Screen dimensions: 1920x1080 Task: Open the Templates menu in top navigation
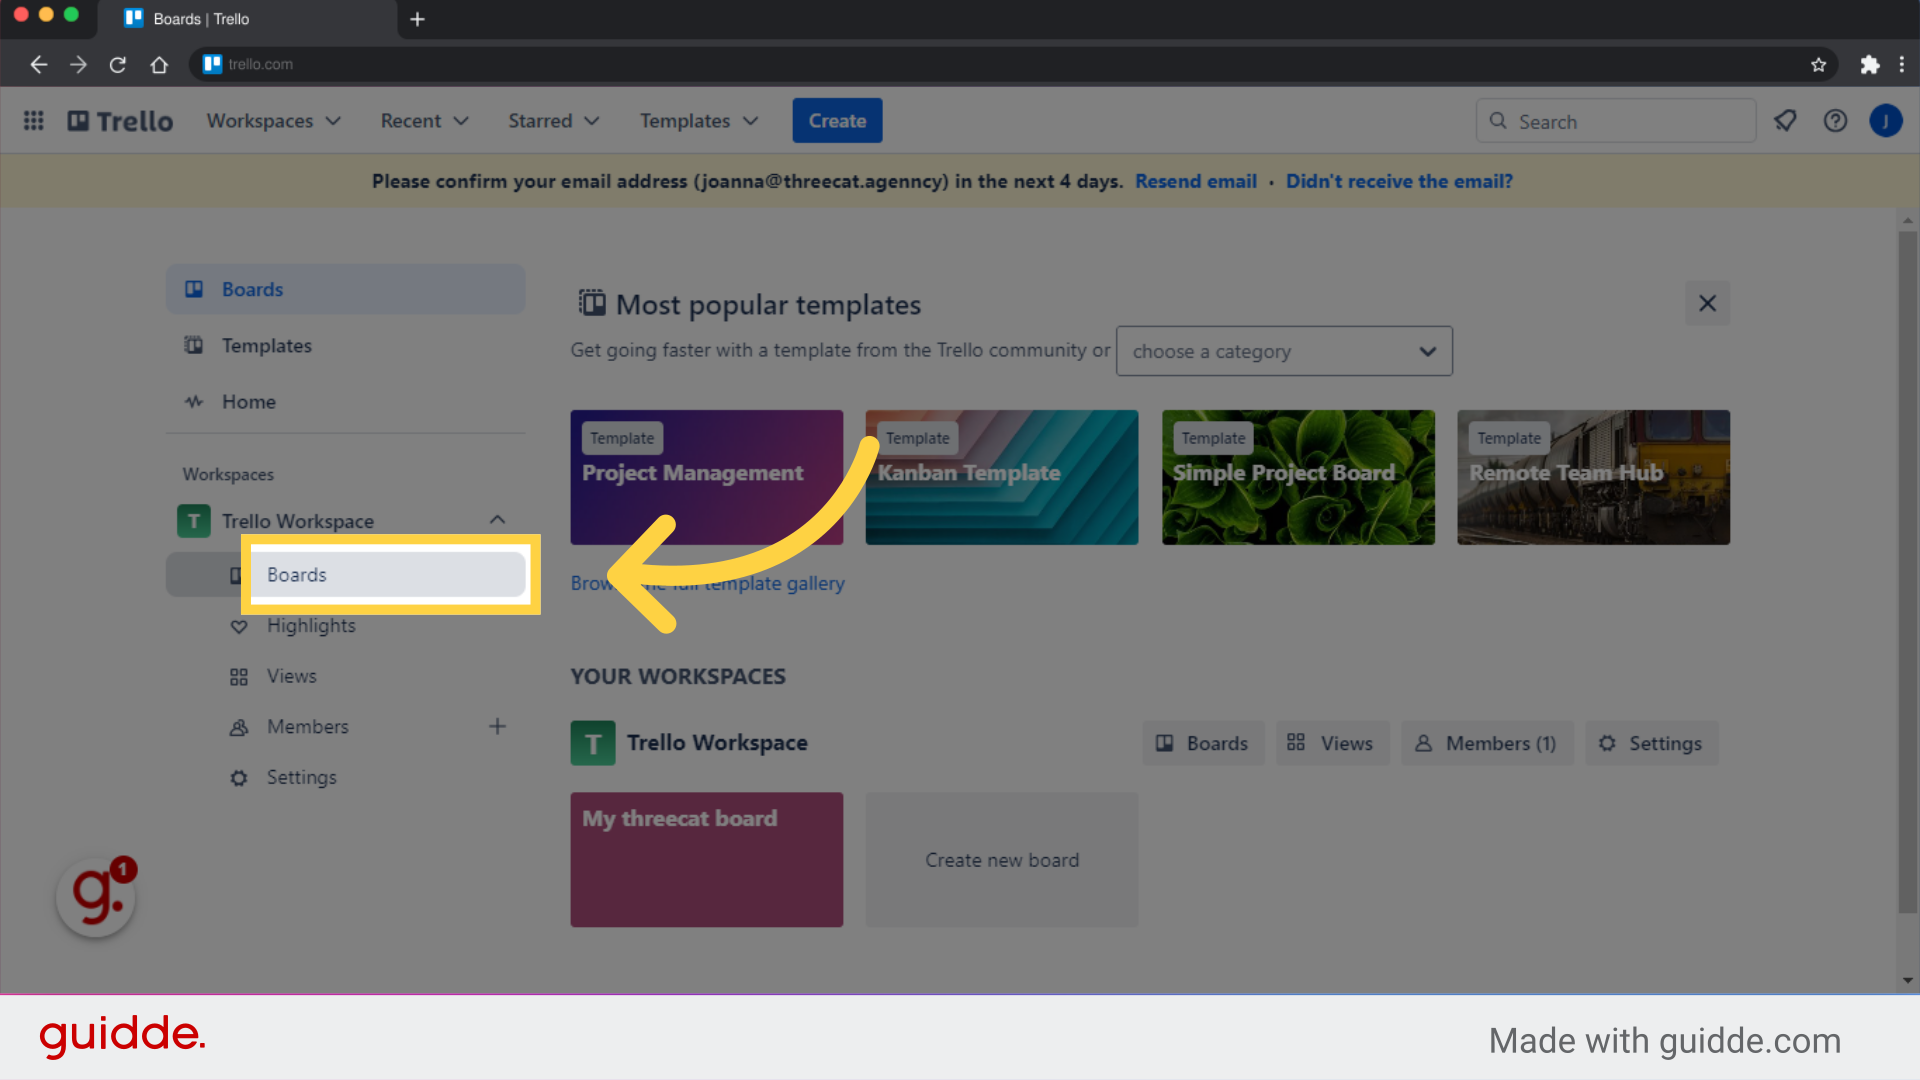[698, 120]
